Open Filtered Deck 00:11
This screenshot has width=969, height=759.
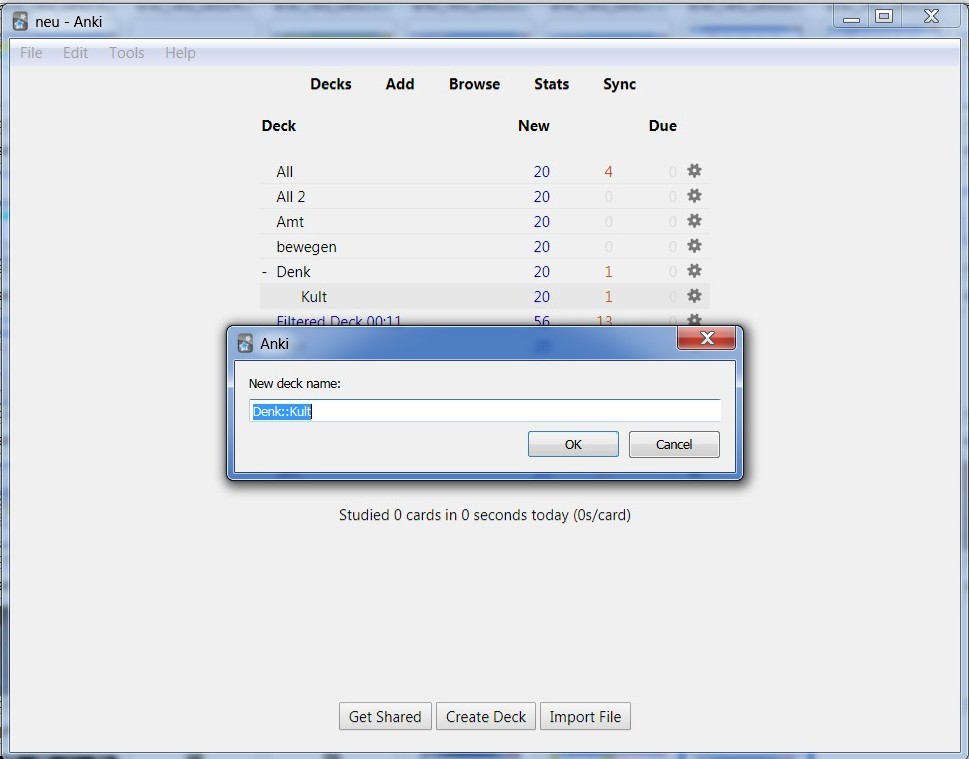339,320
